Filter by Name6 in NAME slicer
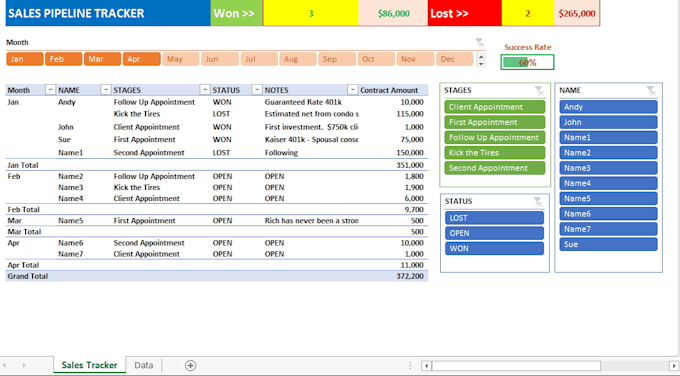This screenshot has width=680, height=376. point(608,214)
